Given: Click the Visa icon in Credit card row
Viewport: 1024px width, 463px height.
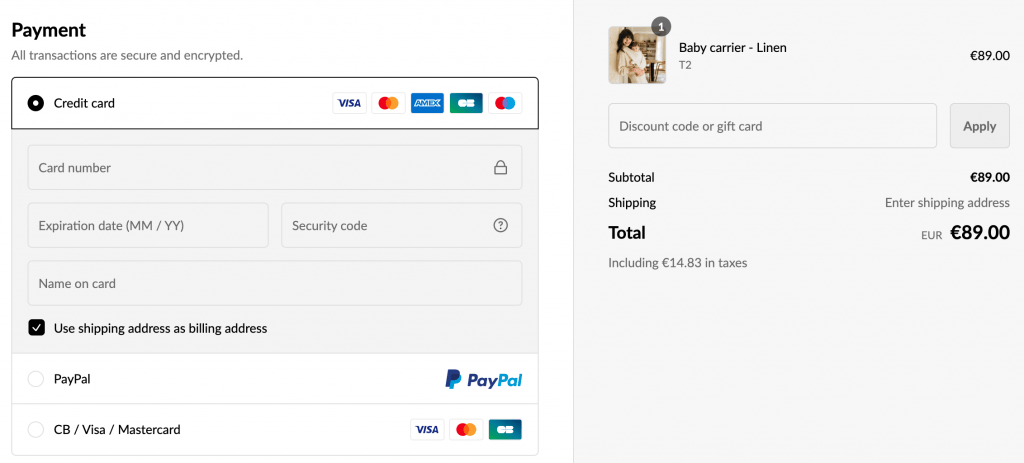Looking at the screenshot, I should (x=349, y=103).
